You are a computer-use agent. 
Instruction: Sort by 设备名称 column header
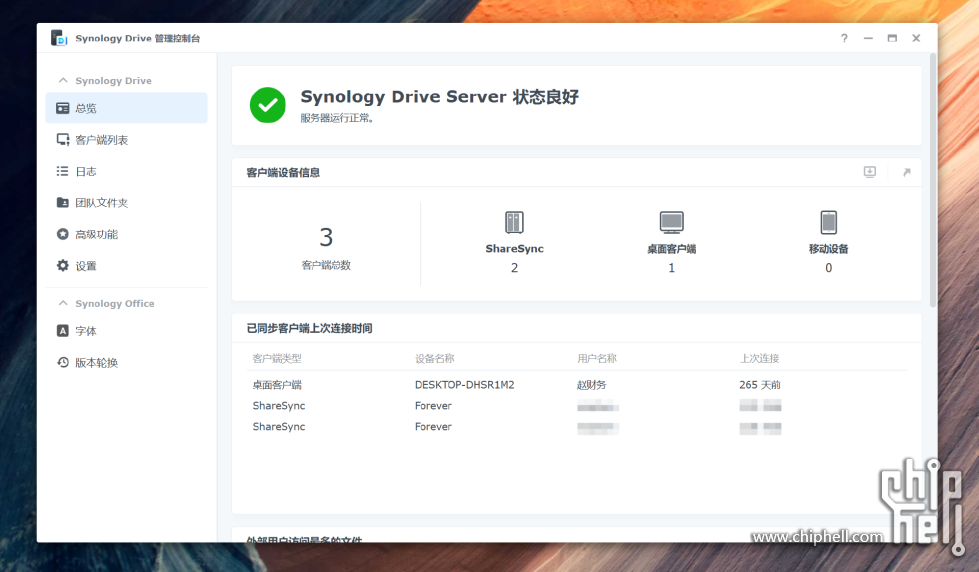coord(435,358)
